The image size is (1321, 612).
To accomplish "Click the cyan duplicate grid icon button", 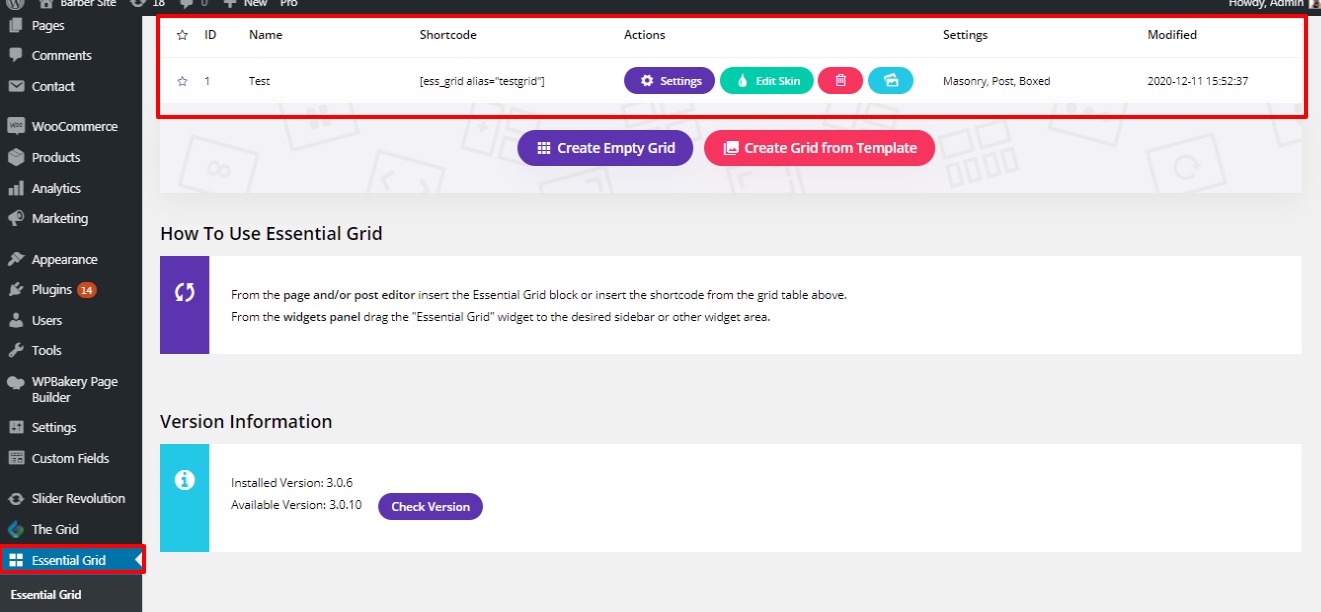I will click(890, 81).
